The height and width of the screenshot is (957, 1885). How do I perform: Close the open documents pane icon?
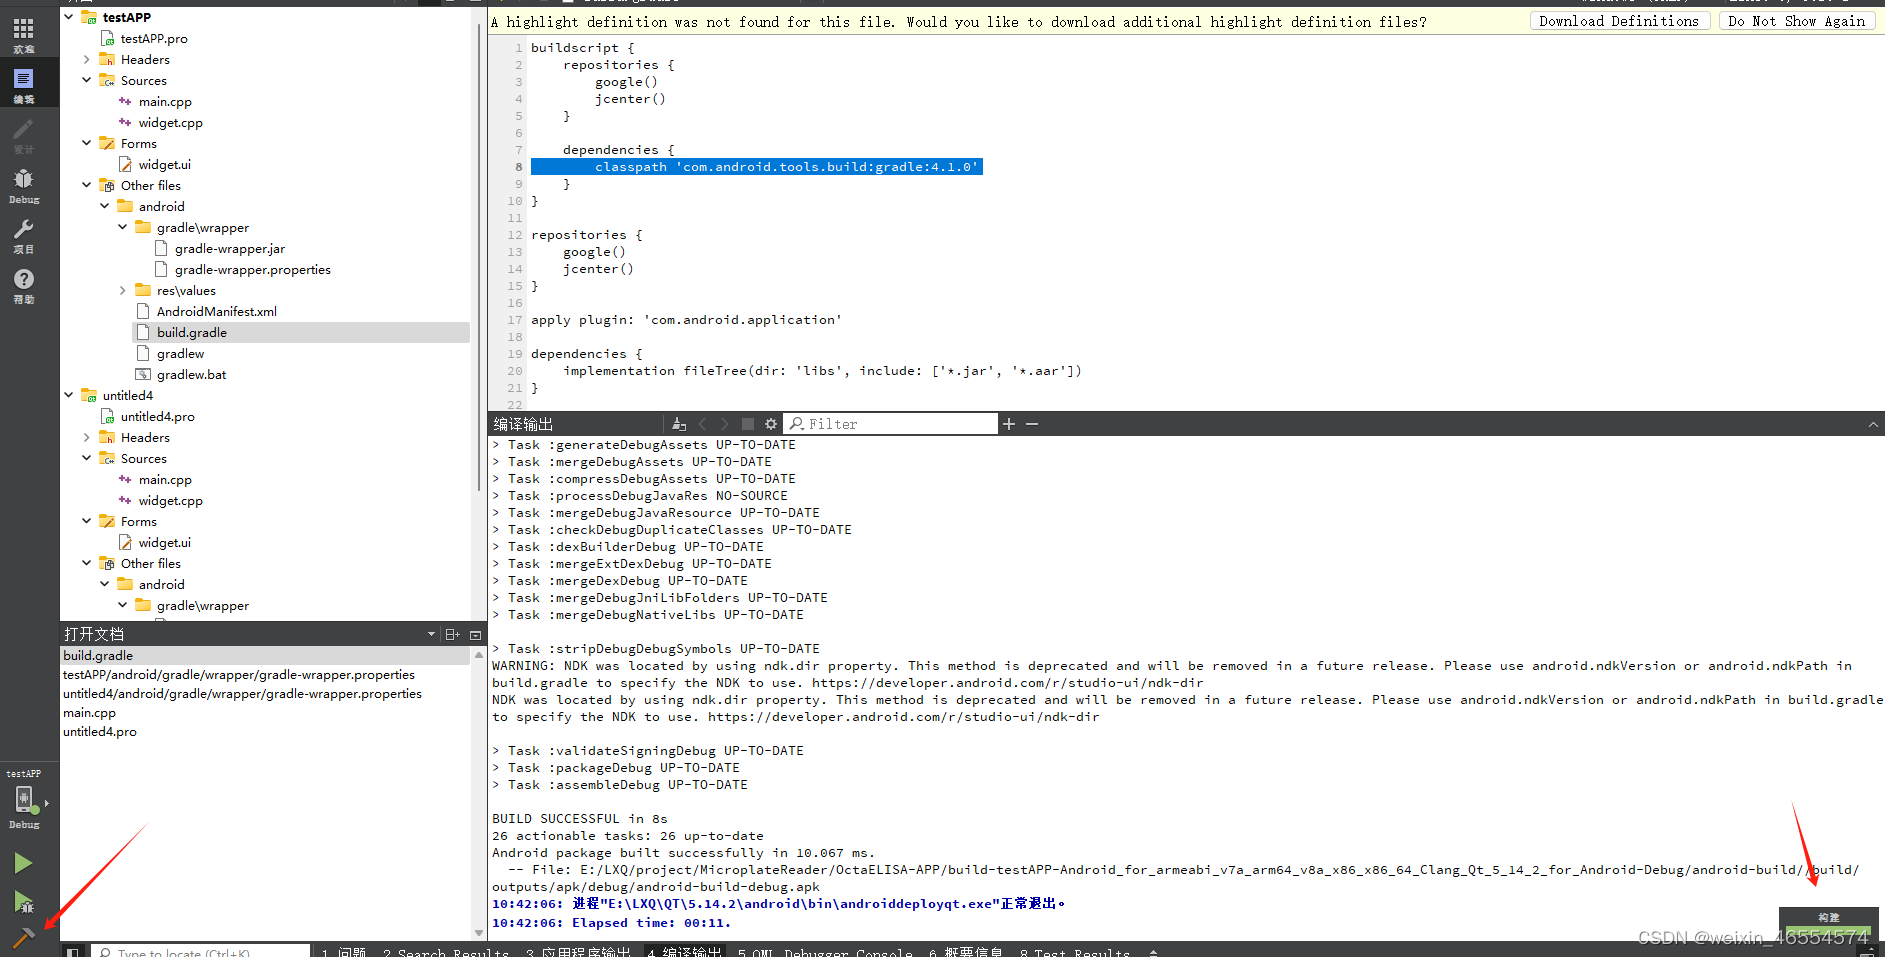[476, 634]
